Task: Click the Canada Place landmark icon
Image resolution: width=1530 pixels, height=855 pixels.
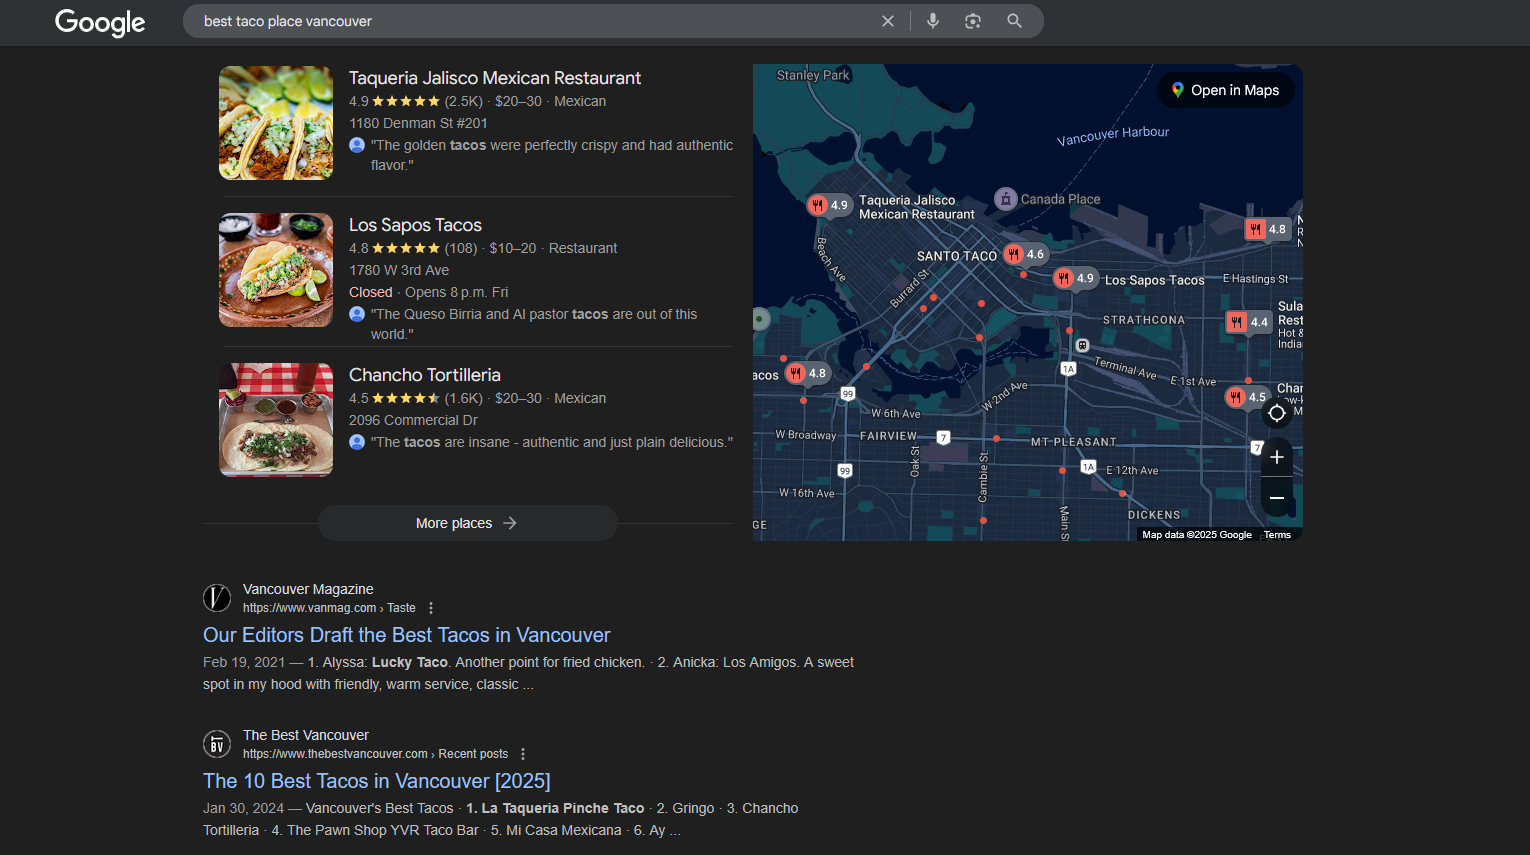Action: click(x=1005, y=198)
